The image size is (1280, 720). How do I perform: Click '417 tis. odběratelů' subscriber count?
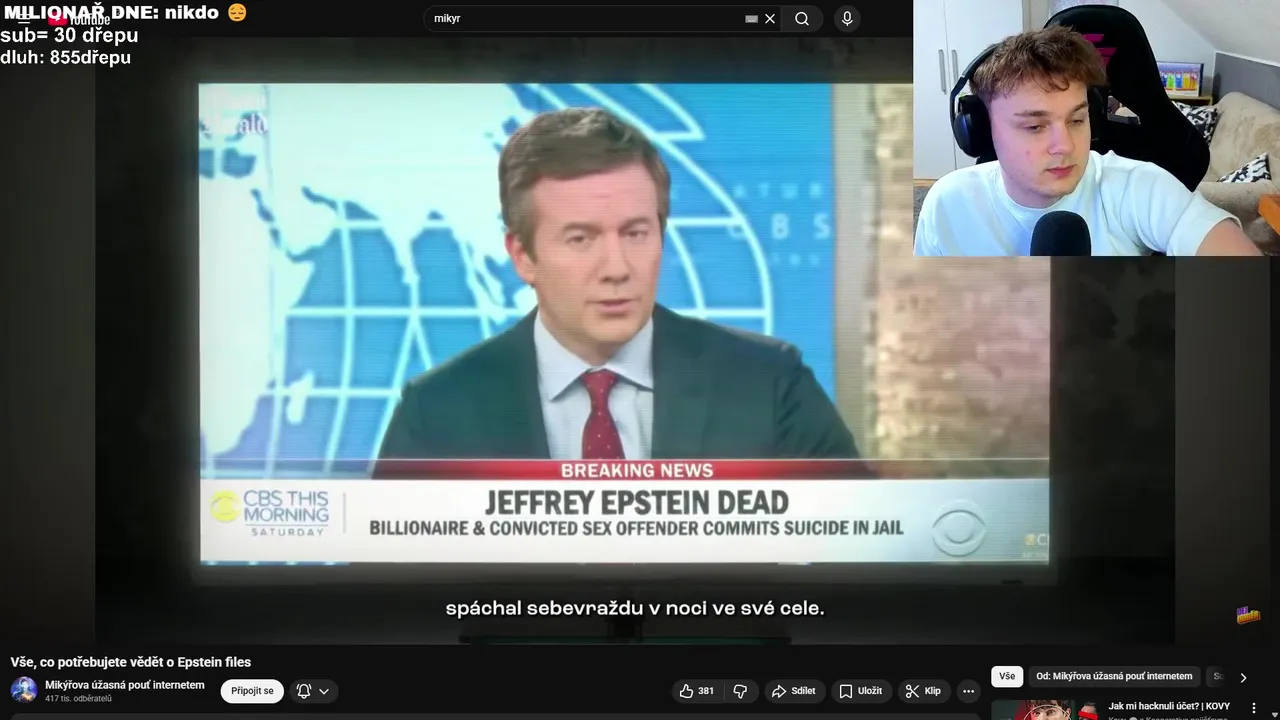click(78, 699)
